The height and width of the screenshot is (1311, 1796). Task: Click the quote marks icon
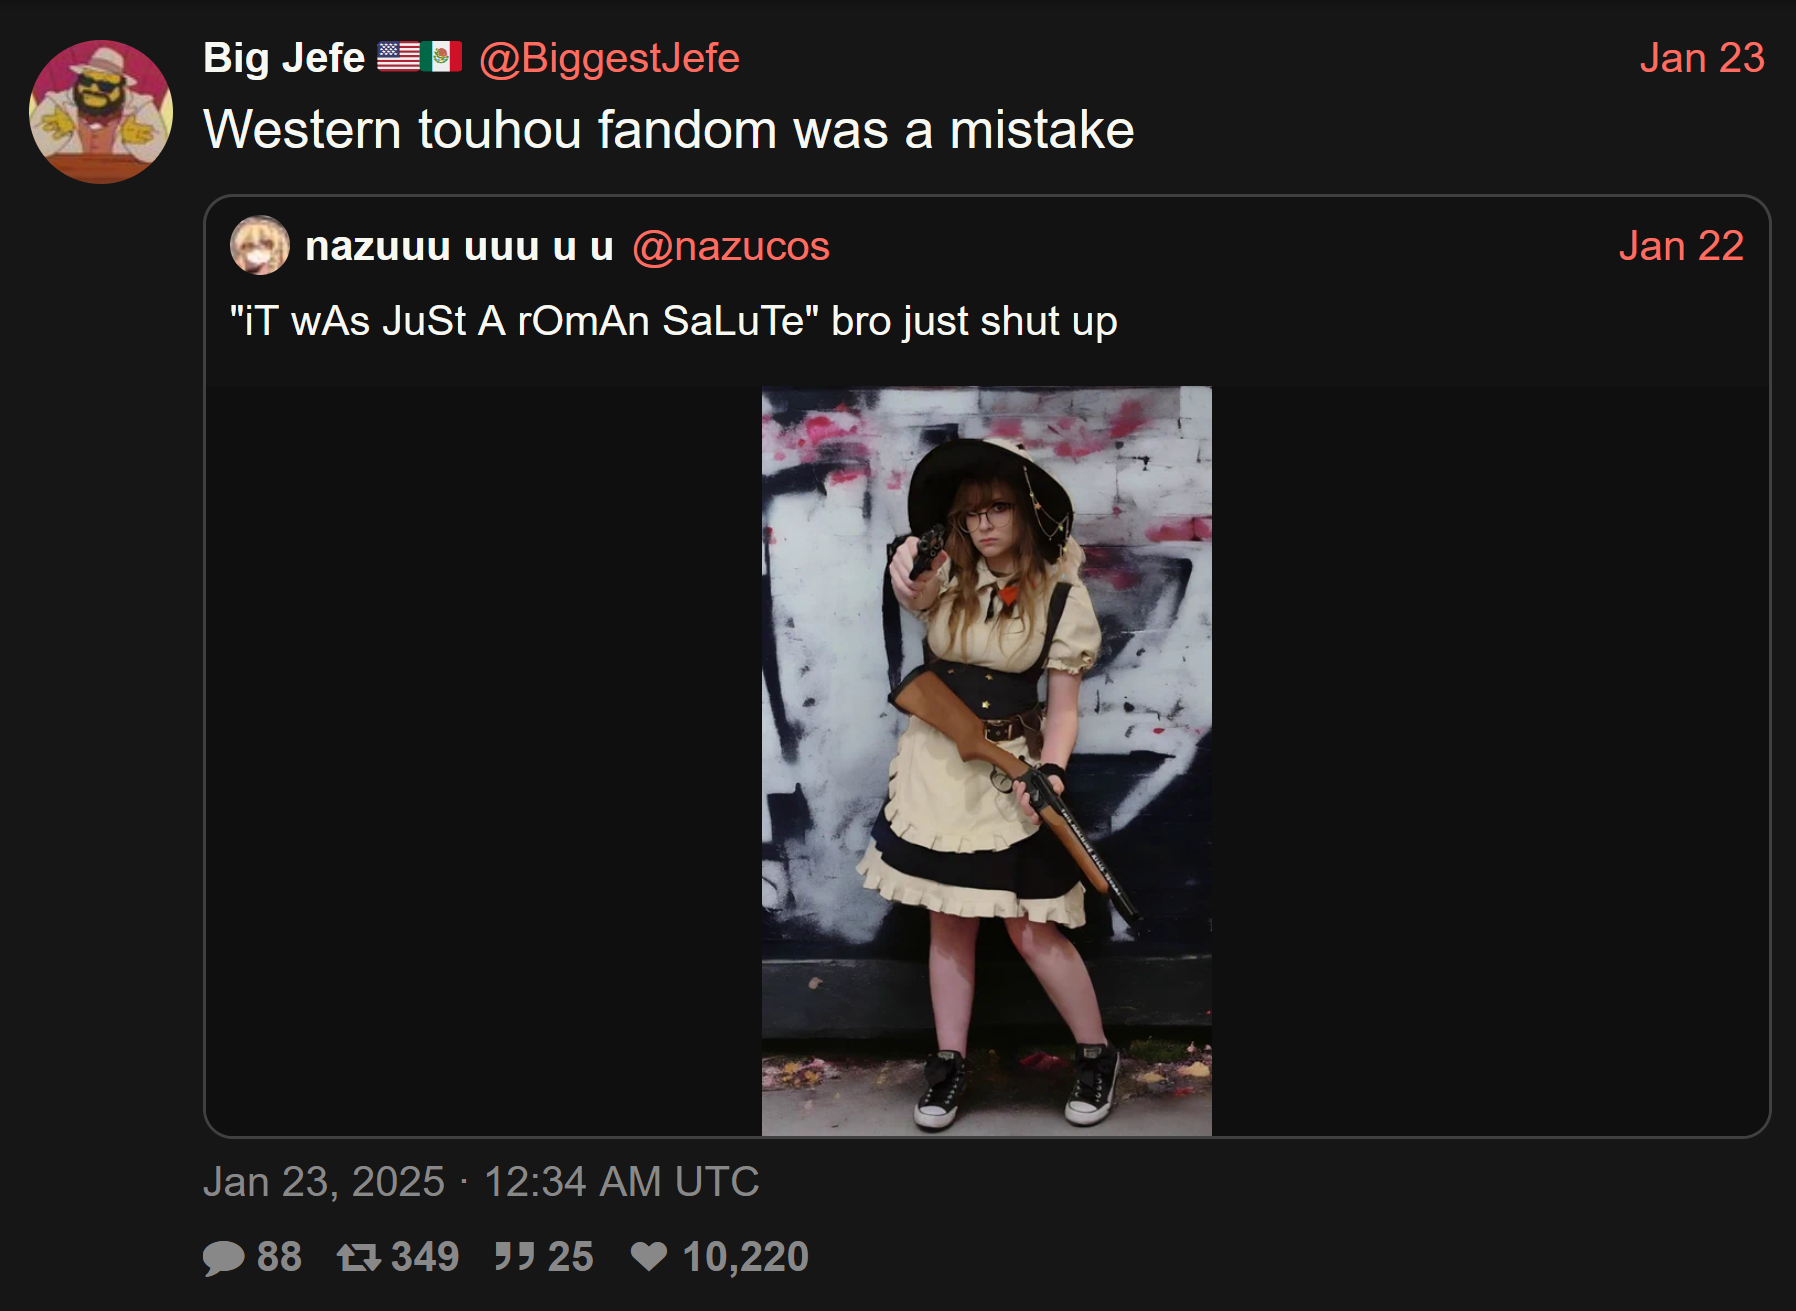515,1257
